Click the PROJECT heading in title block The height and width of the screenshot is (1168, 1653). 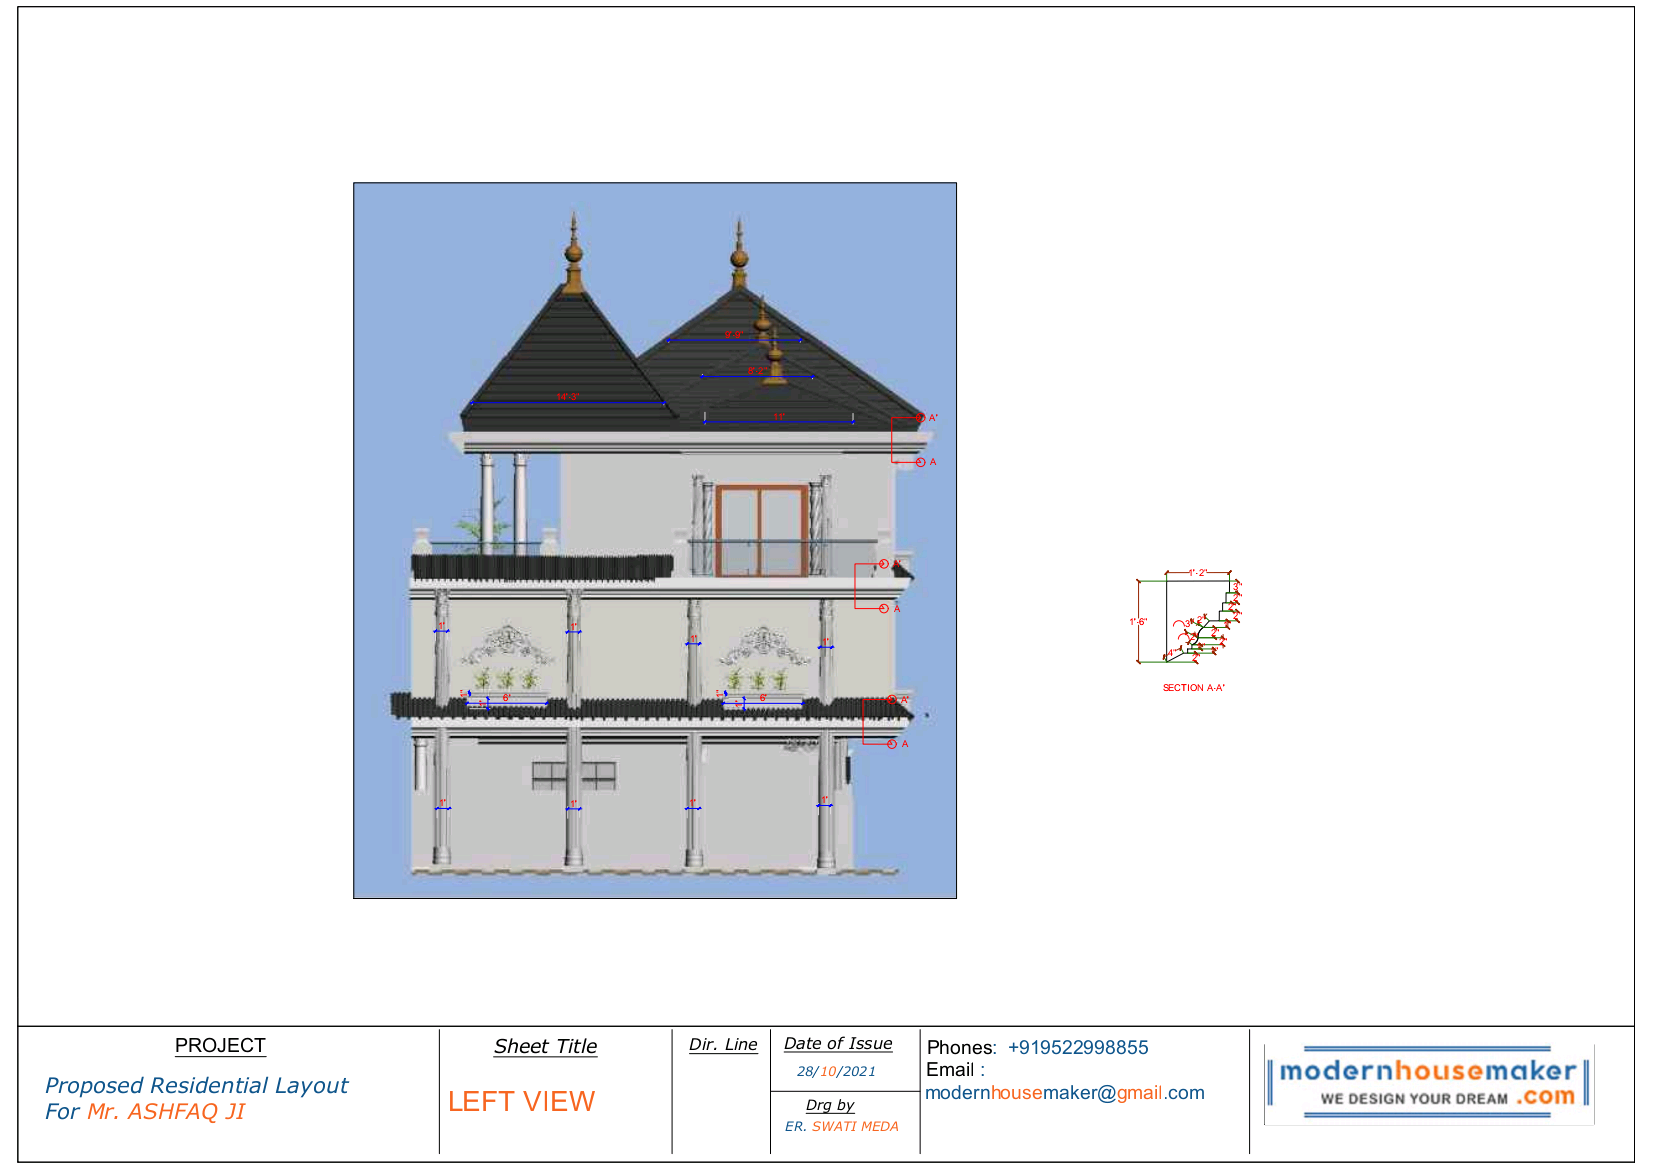[220, 1045]
